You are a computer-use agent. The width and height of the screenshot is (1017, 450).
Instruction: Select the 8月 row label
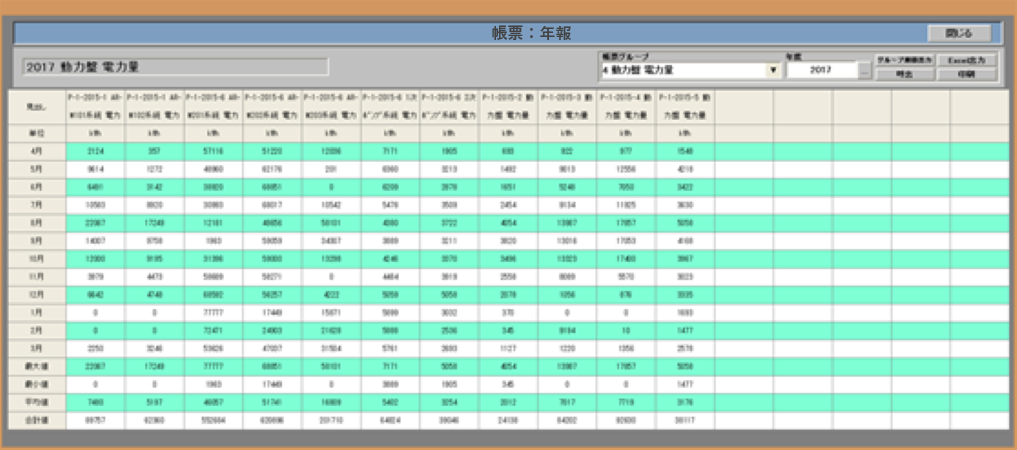point(36,224)
